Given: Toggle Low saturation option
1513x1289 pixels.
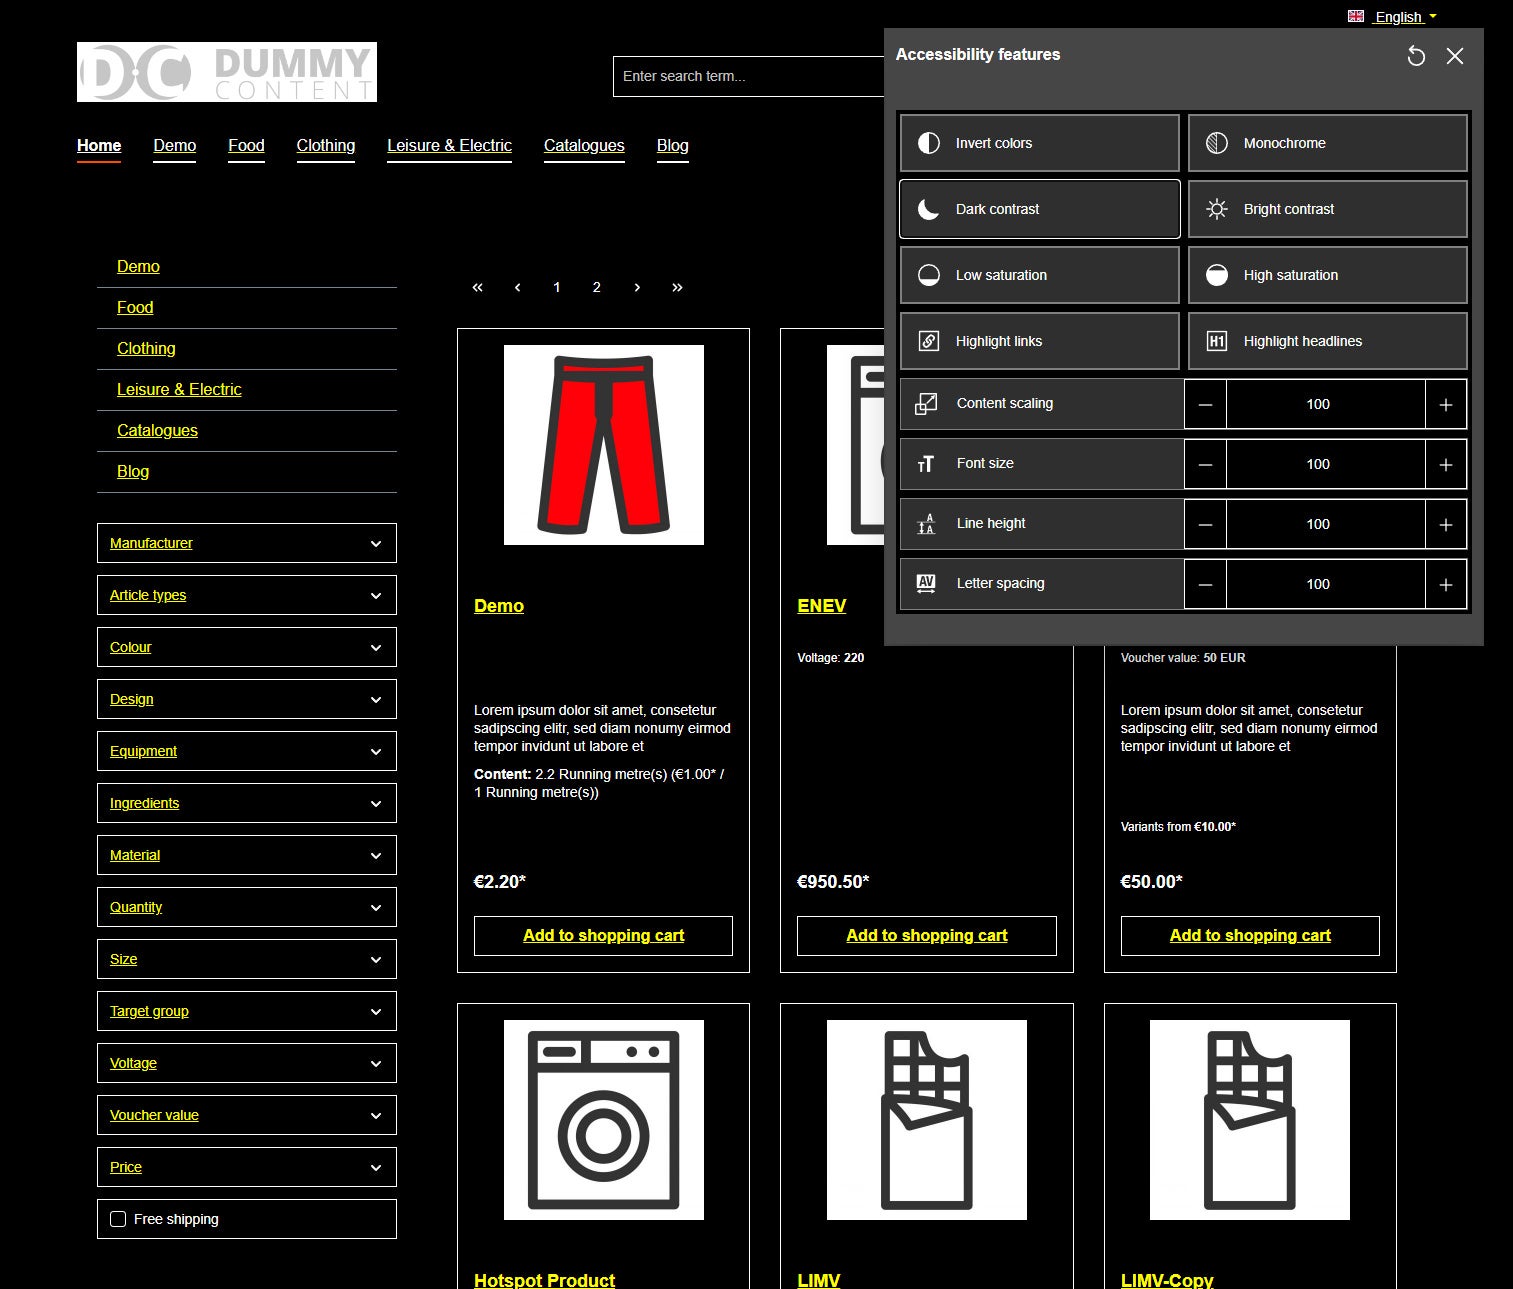Looking at the screenshot, I should tap(1040, 275).
